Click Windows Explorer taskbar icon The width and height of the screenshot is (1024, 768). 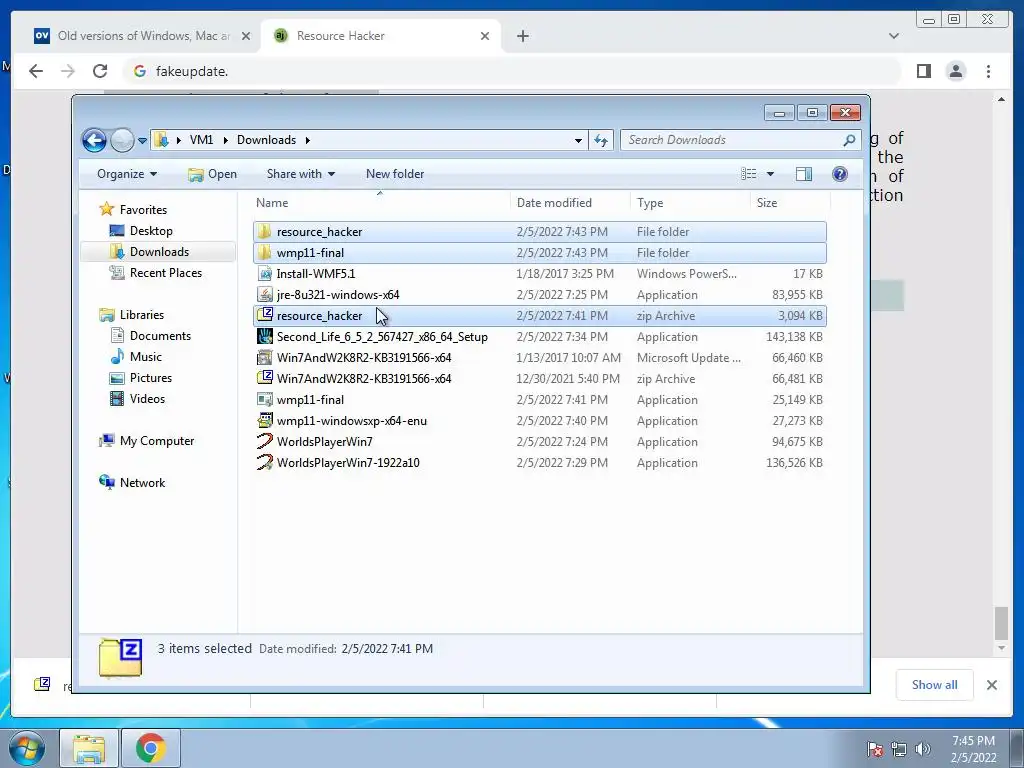89,748
